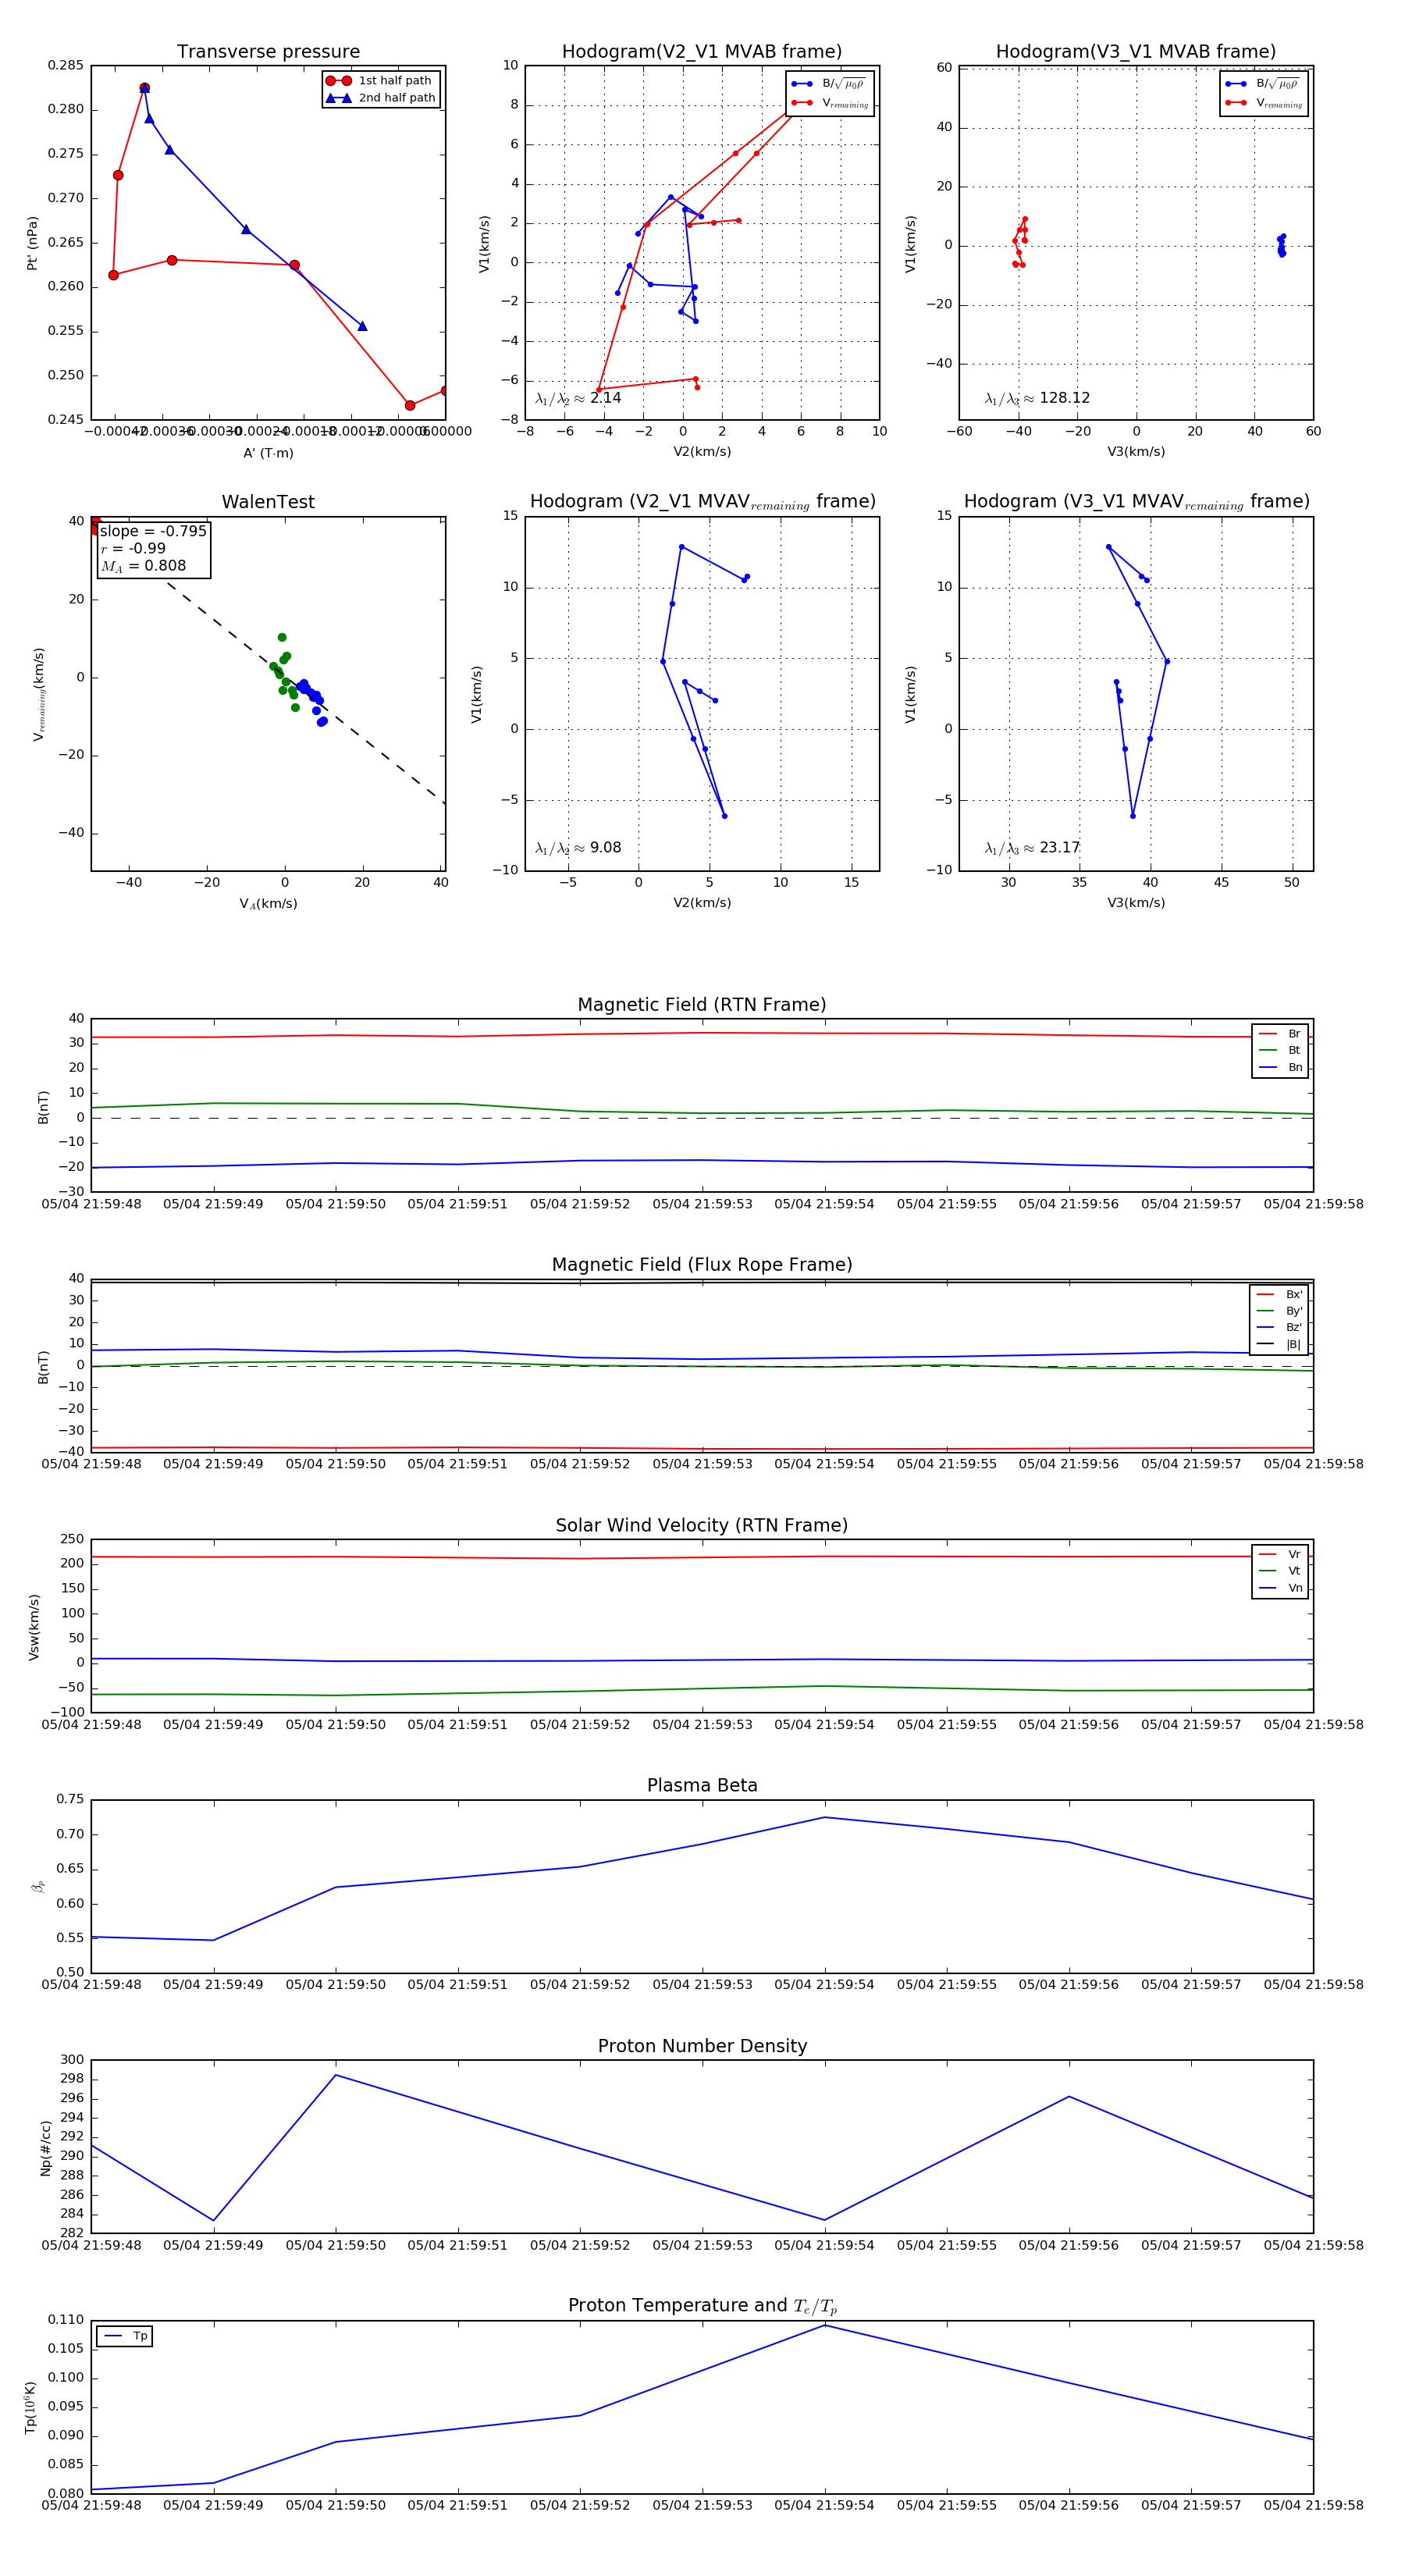Click the 'MA = 0.808' annotation

click(143, 566)
